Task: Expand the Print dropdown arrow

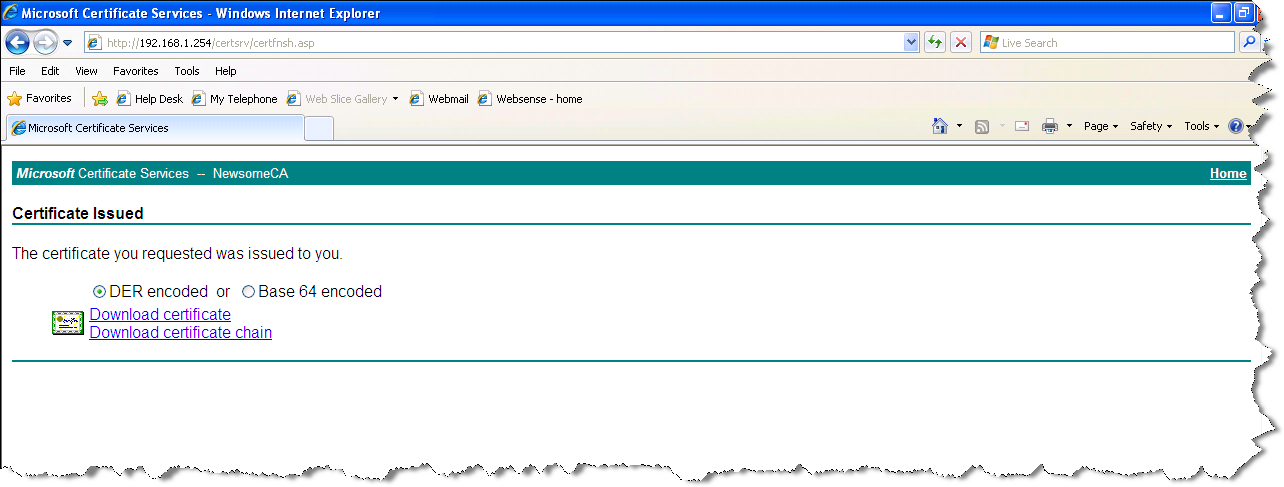Action: click(x=1069, y=126)
